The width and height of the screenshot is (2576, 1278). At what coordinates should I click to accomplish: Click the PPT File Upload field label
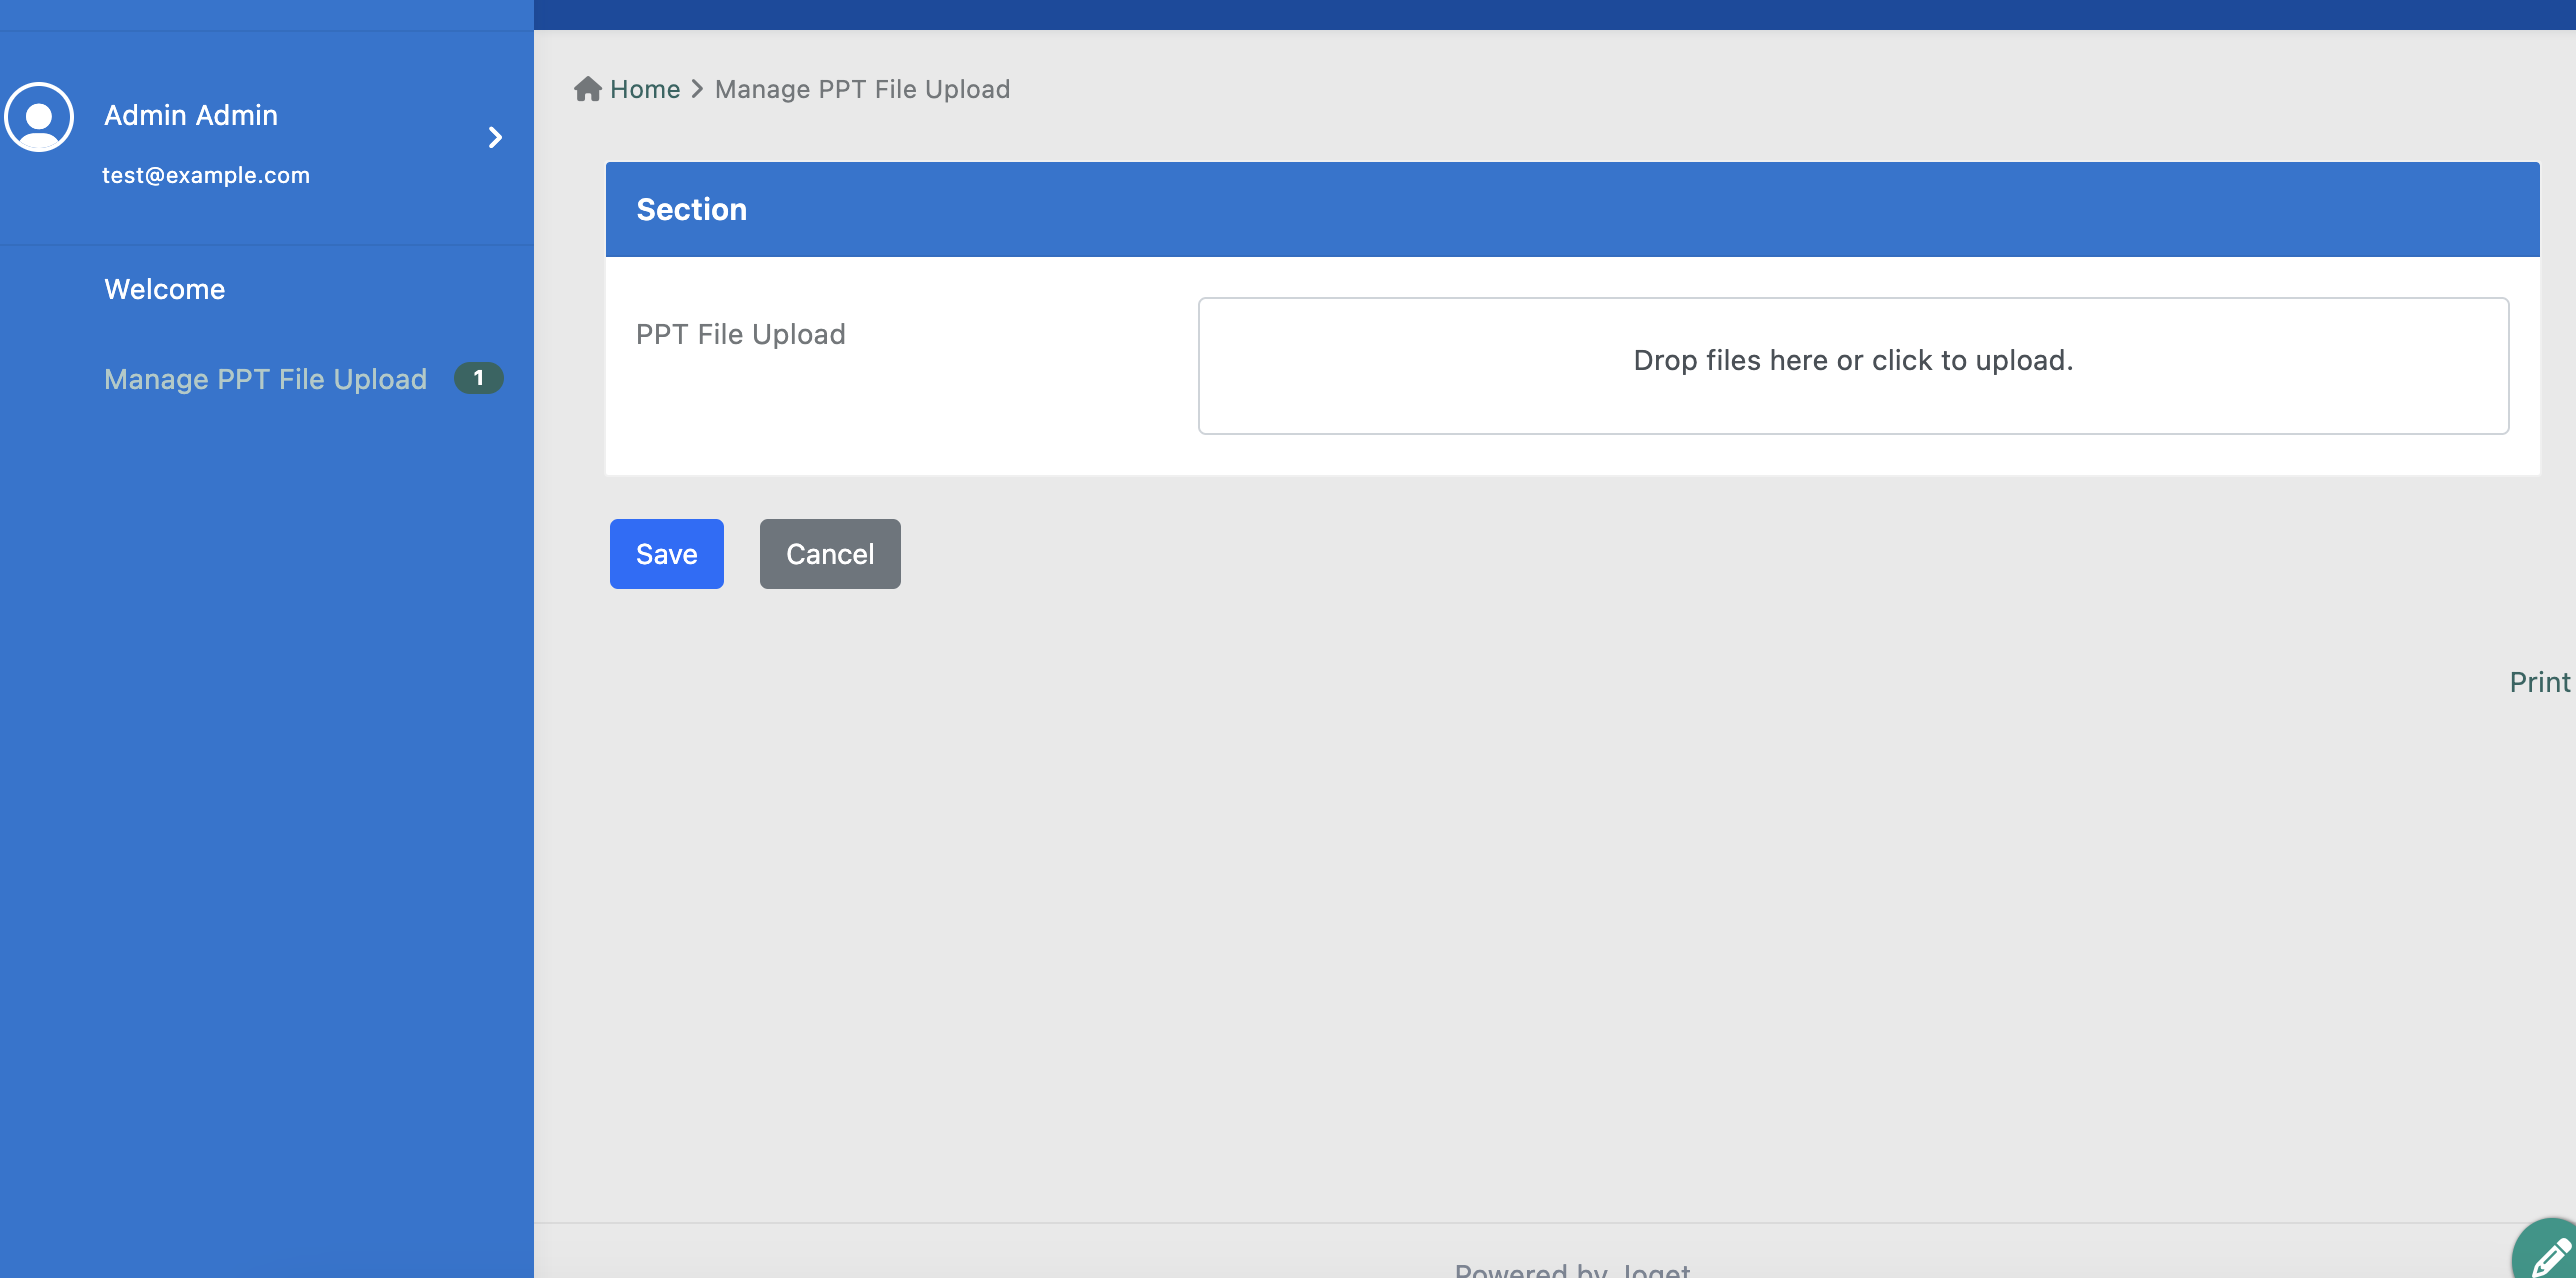(x=740, y=334)
